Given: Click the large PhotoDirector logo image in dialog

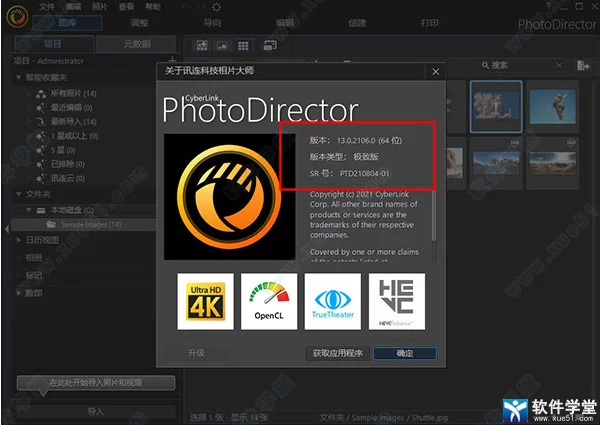Looking at the screenshot, I should tap(230, 197).
